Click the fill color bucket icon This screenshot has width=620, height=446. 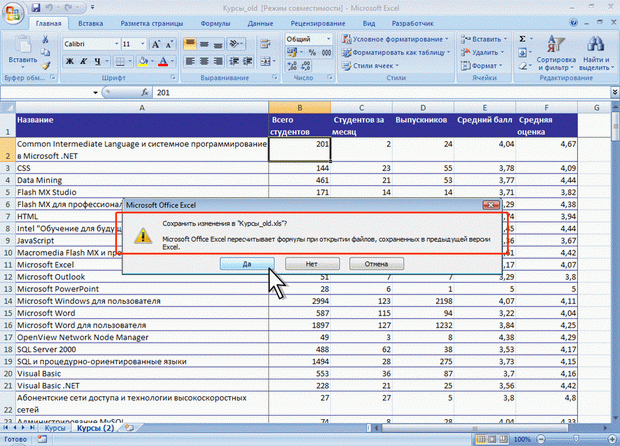[143, 61]
